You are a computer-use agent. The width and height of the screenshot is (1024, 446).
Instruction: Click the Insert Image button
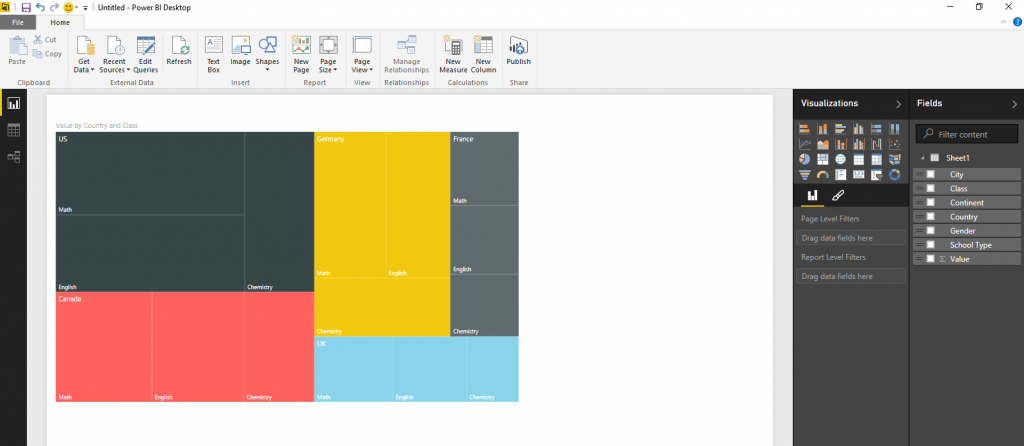[240, 50]
